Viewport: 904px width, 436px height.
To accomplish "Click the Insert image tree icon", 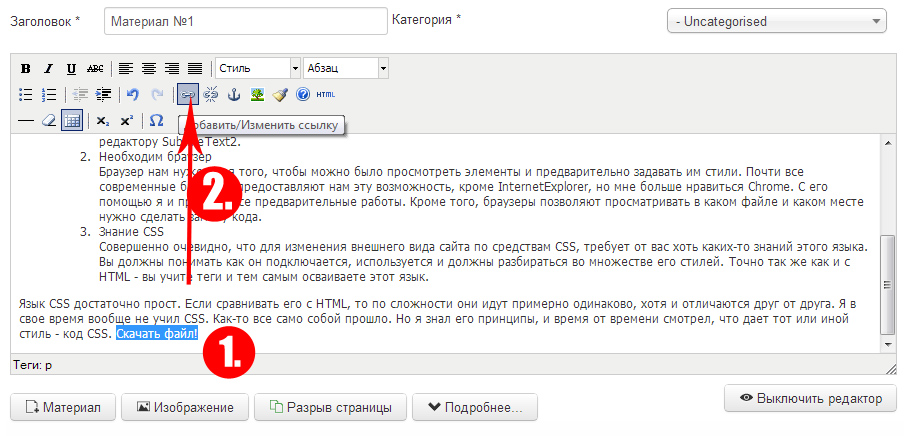I will click(x=257, y=95).
